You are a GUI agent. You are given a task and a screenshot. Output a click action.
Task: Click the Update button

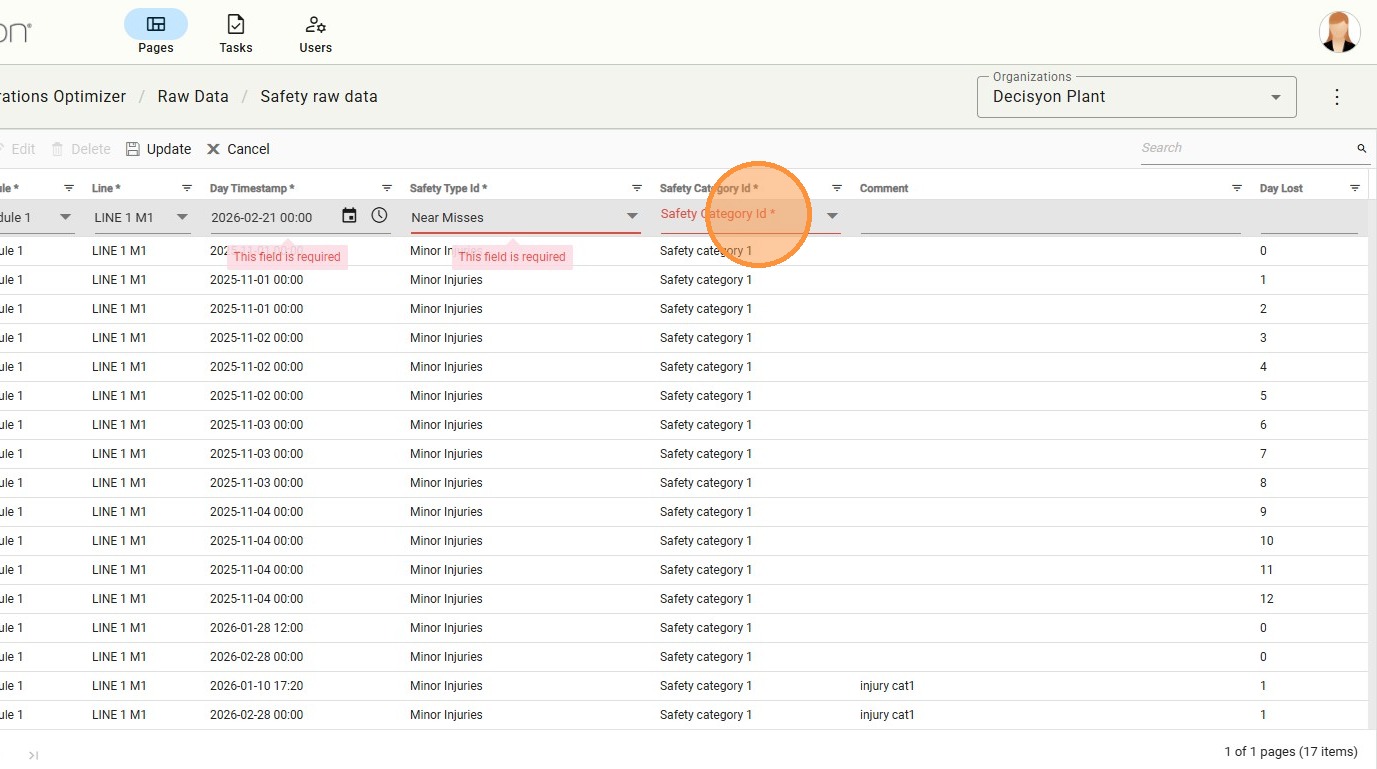[158, 149]
